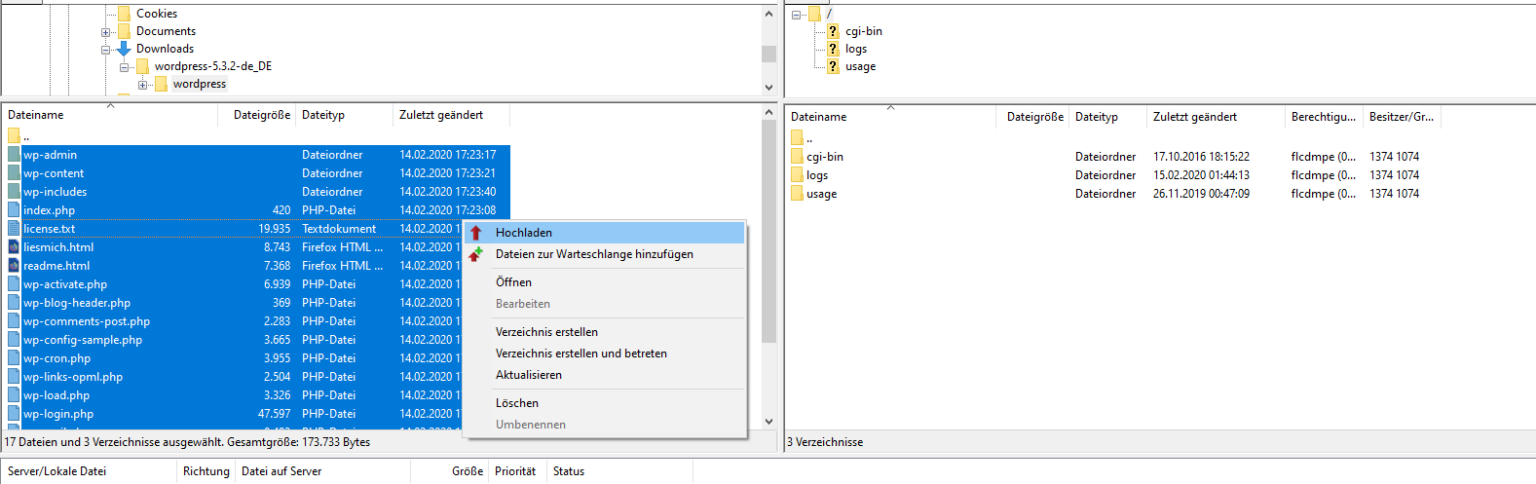This screenshot has width=1536, height=484.
Task: Click the remote logs date 15.02.2020 01:44:13
Action: [1201, 175]
